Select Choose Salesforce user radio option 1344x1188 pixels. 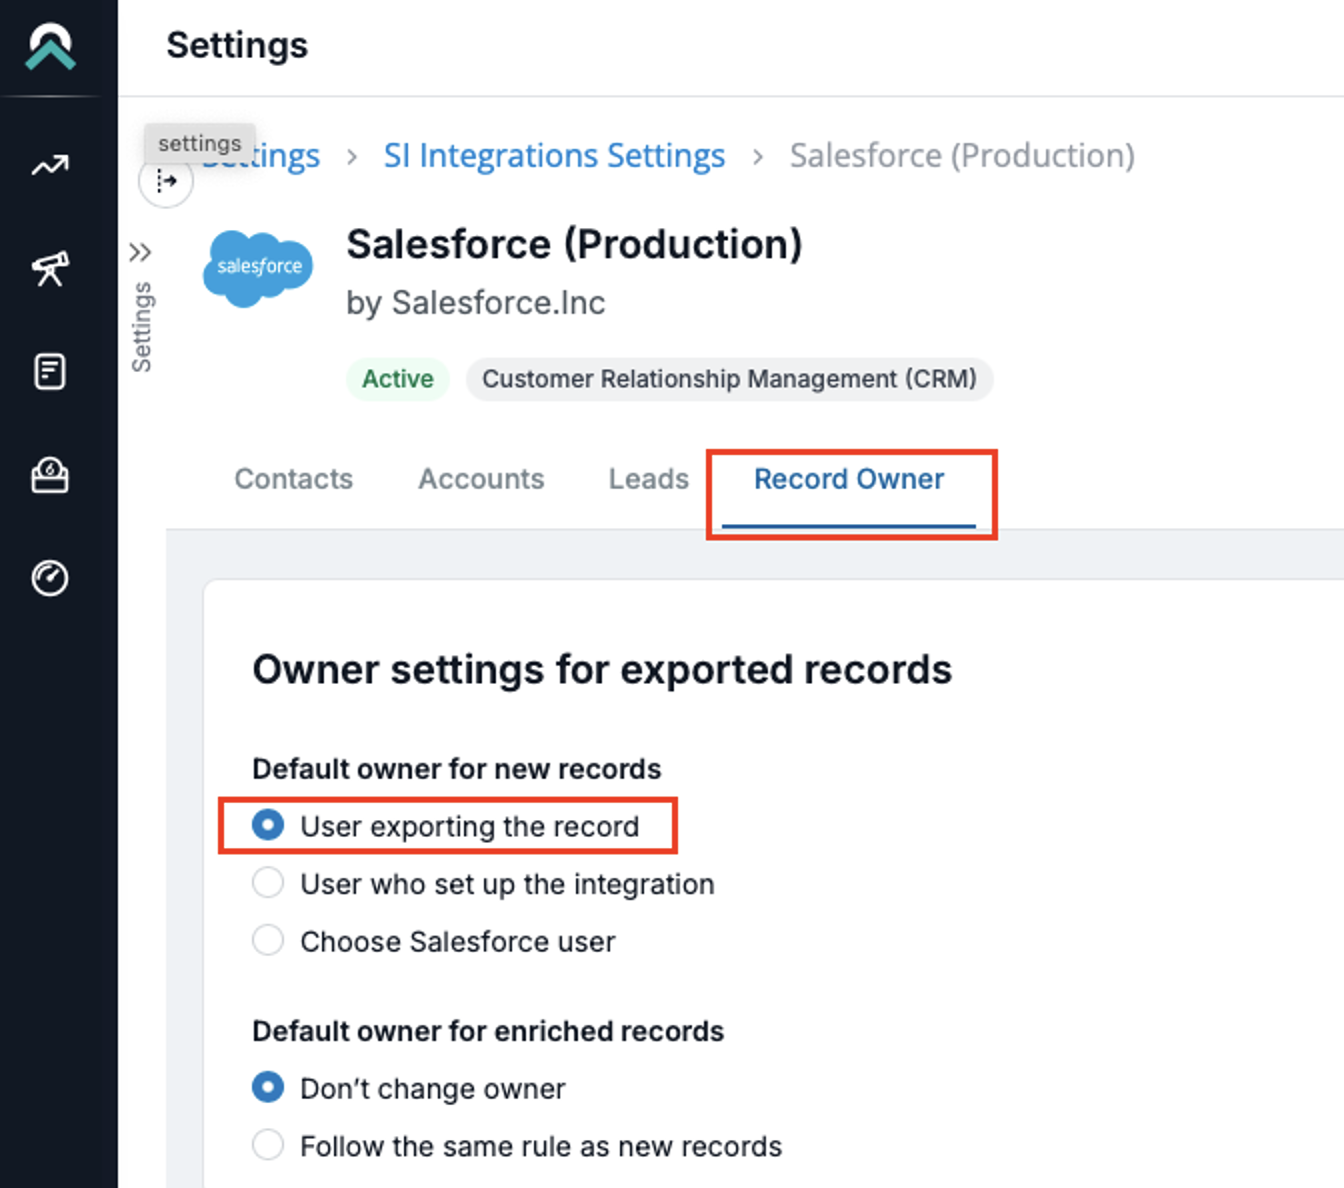click(434, 941)
